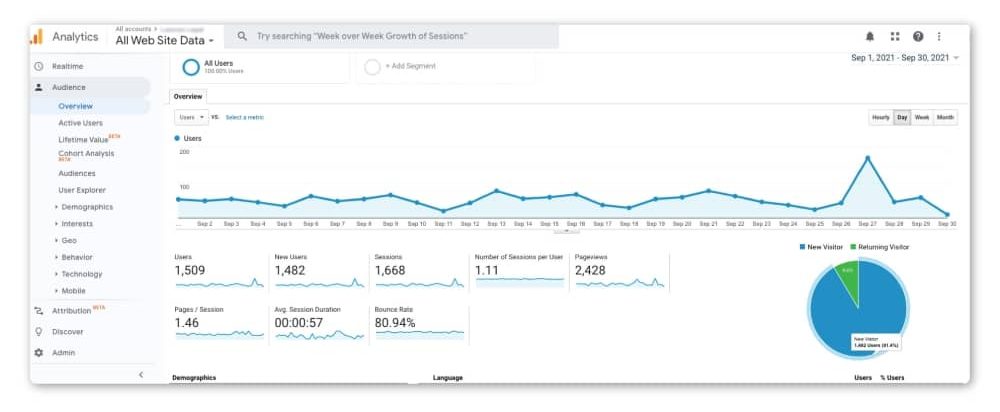The image size is (1000, 412).
Task: Click the New Users card 1,482
Action: pyautogui.click(x=320, y=271)
